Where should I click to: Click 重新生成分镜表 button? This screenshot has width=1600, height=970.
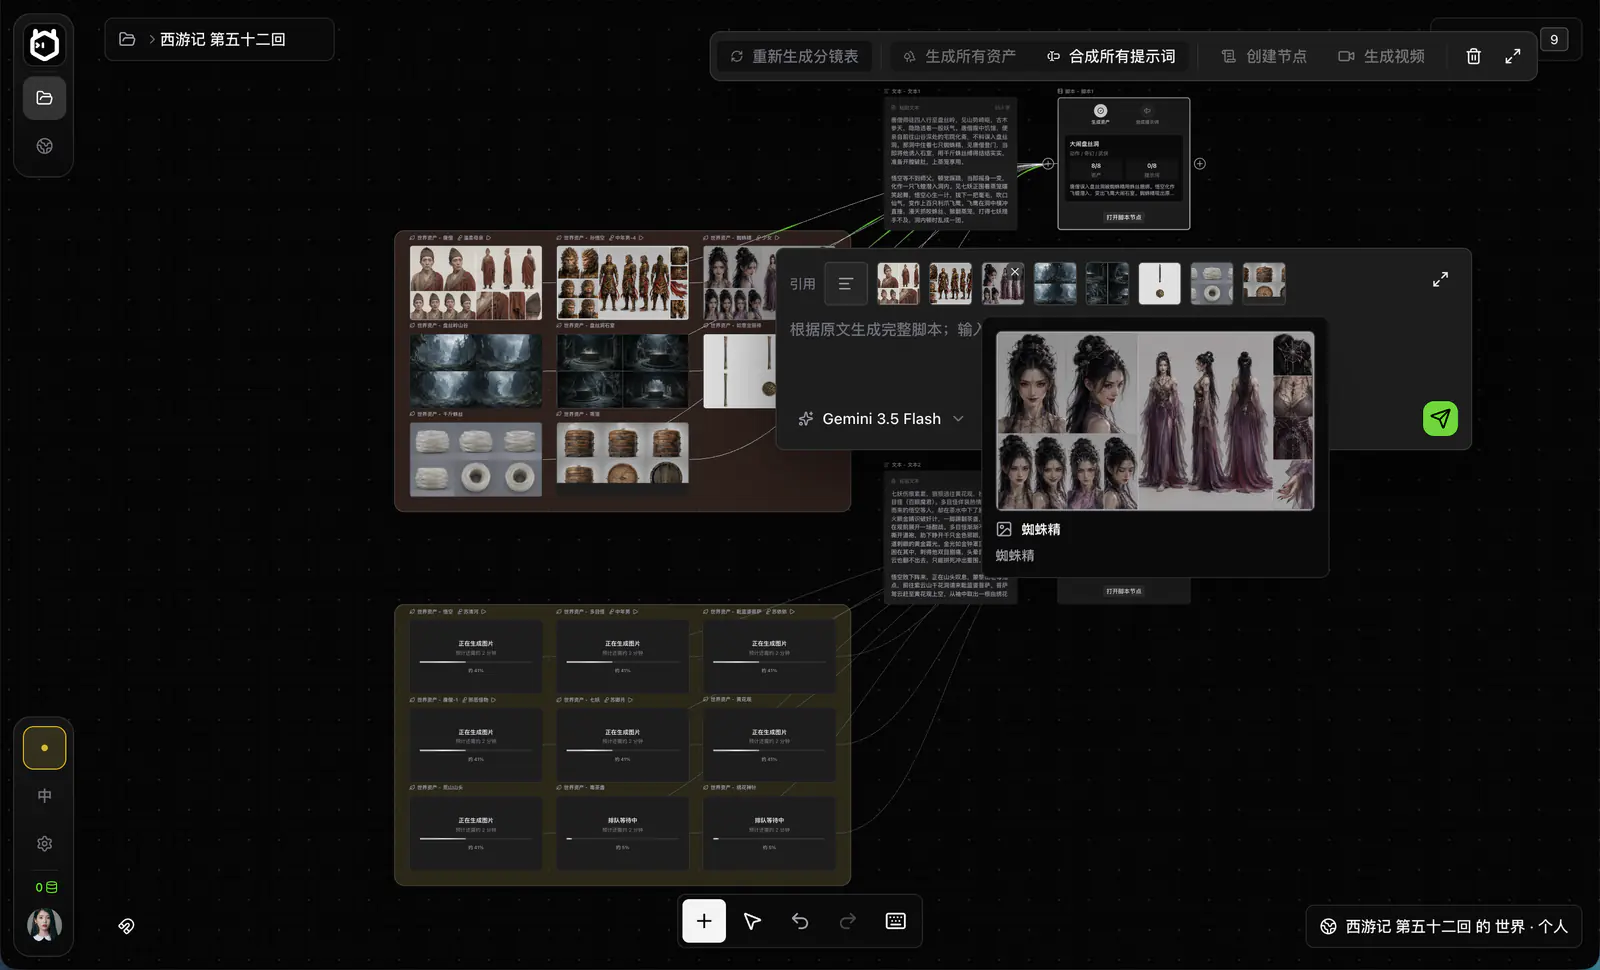(795, 56)
